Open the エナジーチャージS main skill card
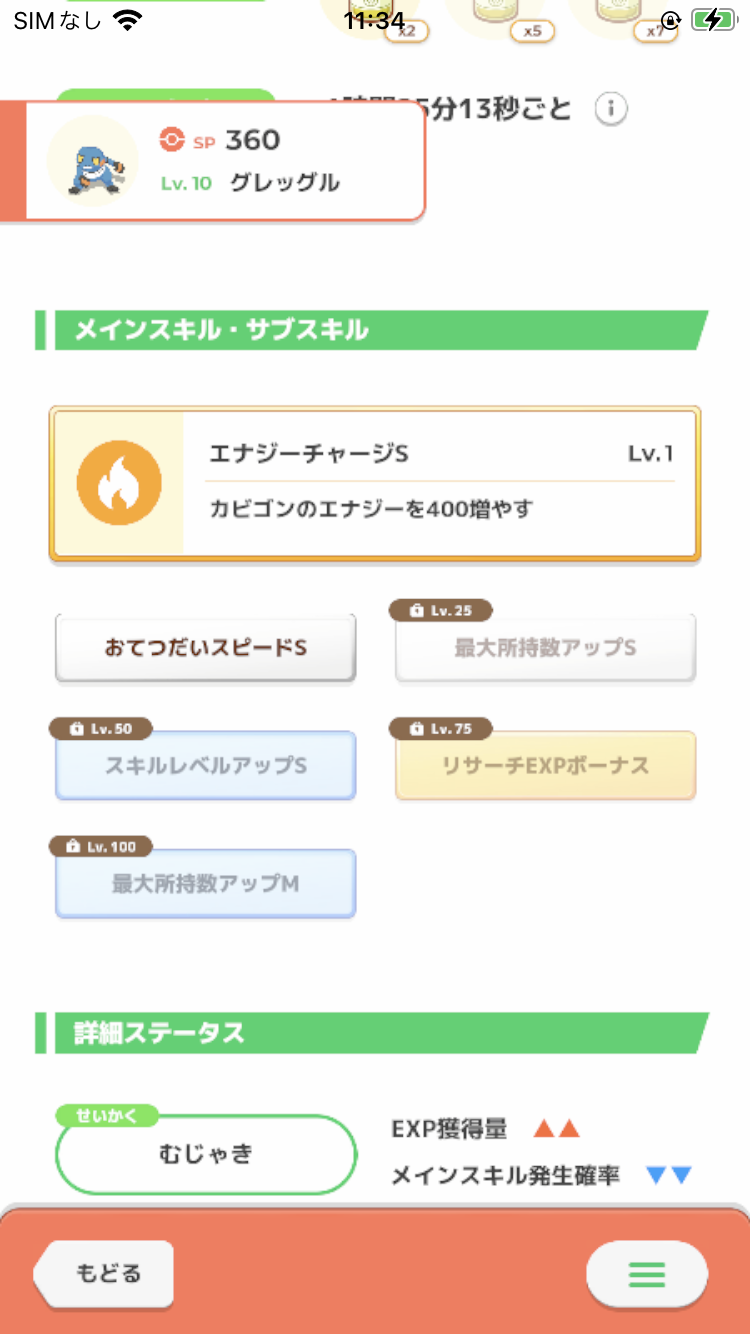Screen dimensions: 750x1334 pos(375,484)
